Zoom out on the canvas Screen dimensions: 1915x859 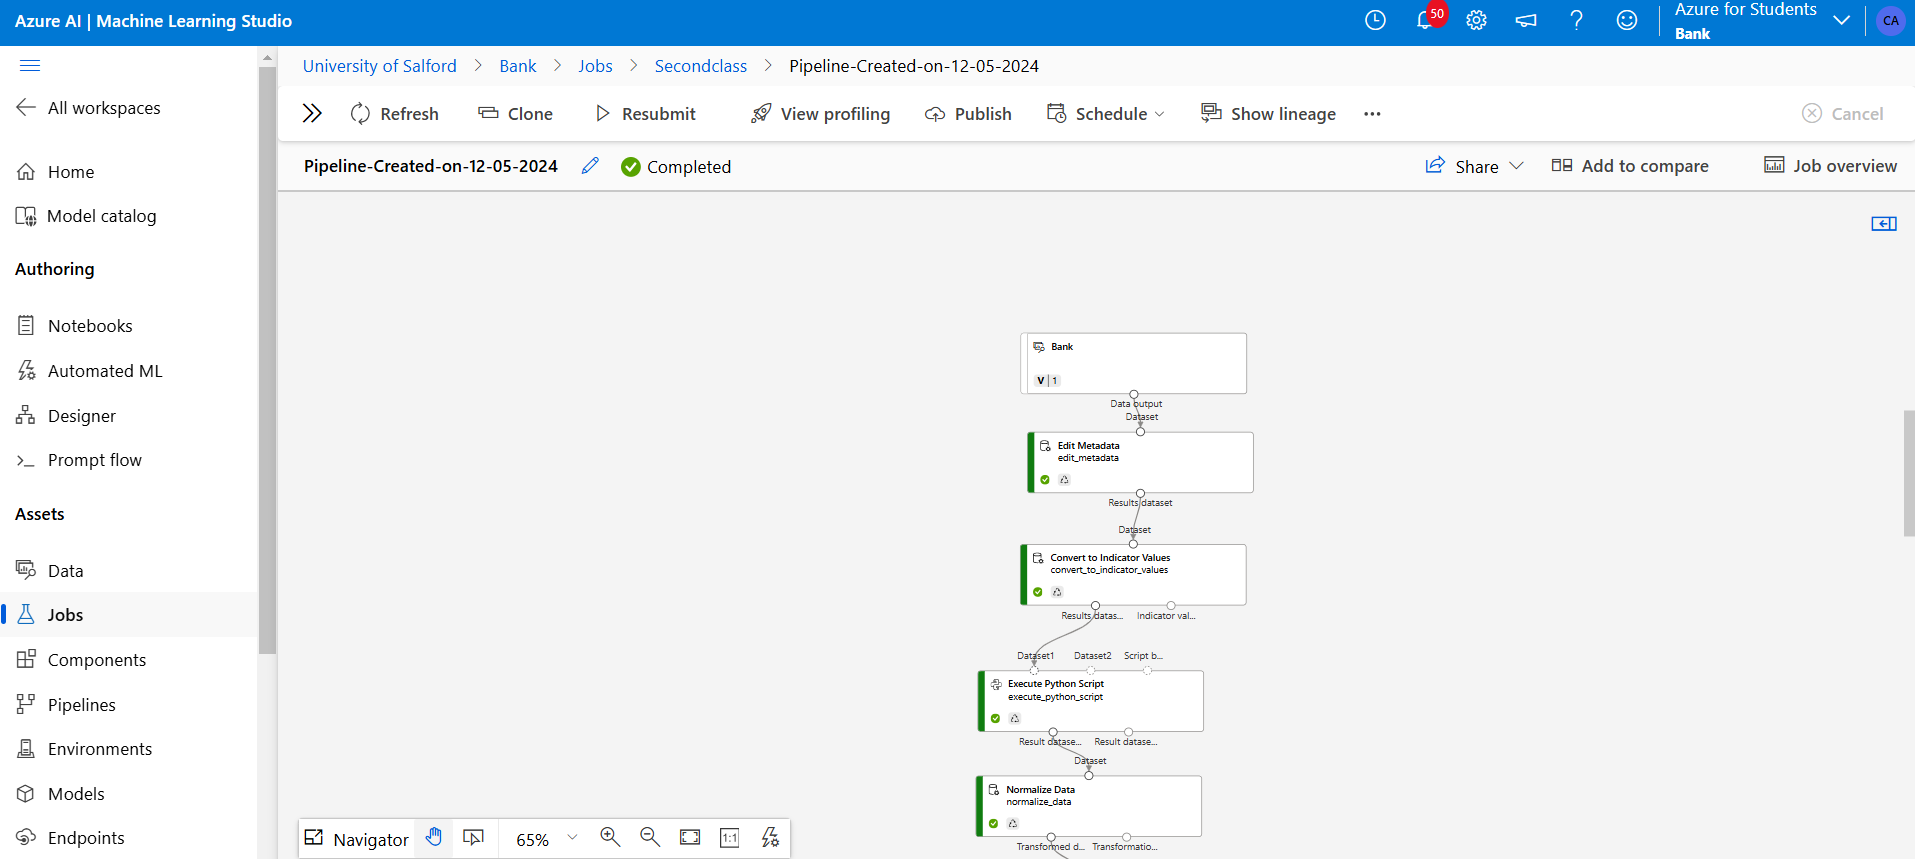[x=650, y=838]
